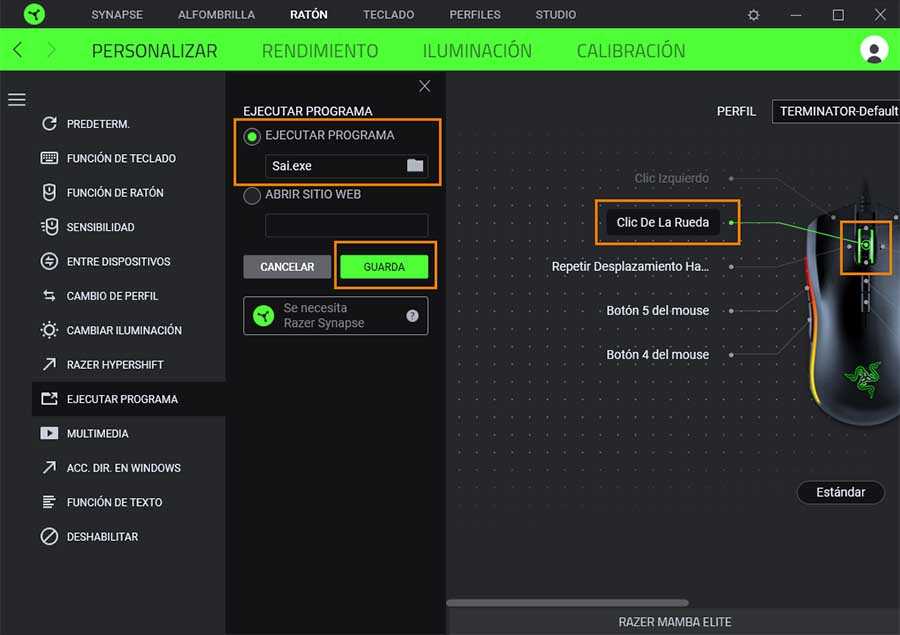Viewport: 900px width, 635px height.
Task: Click folder icon to browse for program
Action: click(x=415, y=166)
